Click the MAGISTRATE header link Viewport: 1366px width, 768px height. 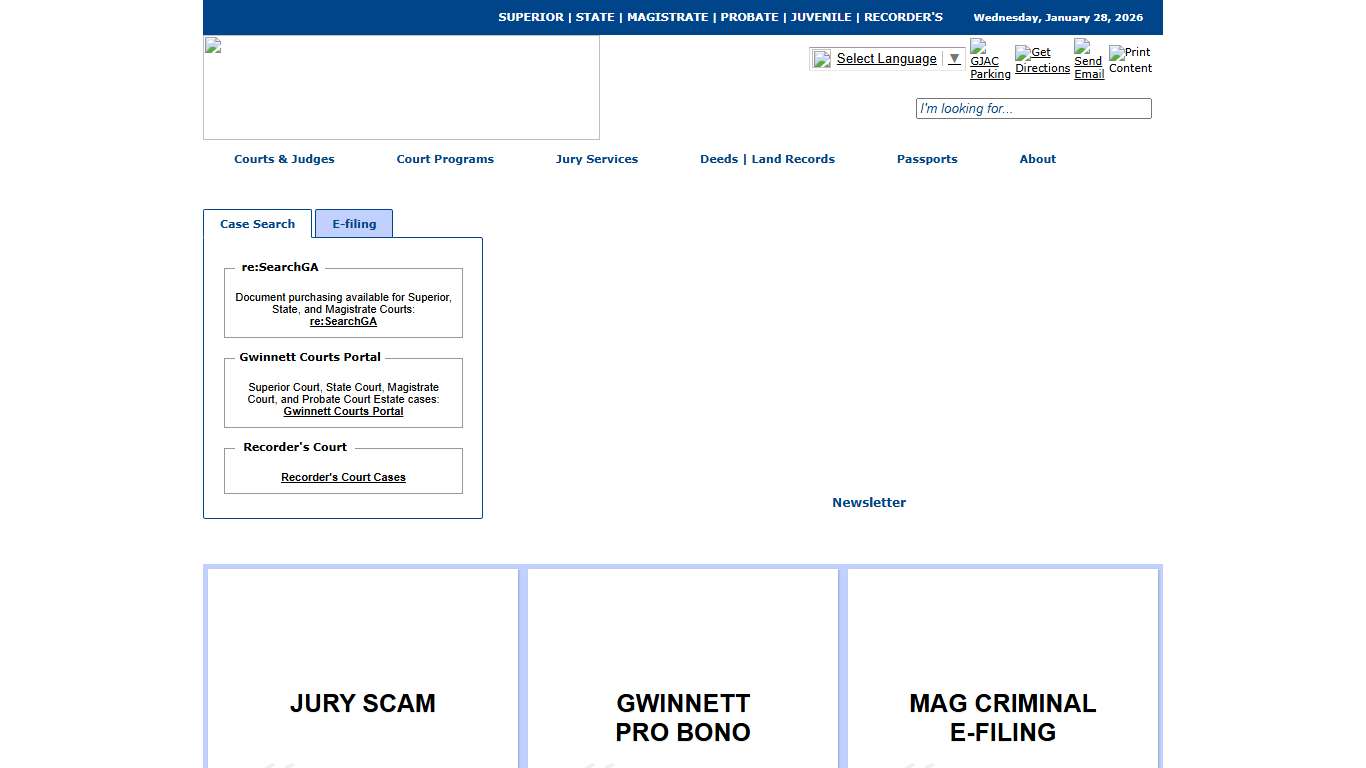(667, 17)
